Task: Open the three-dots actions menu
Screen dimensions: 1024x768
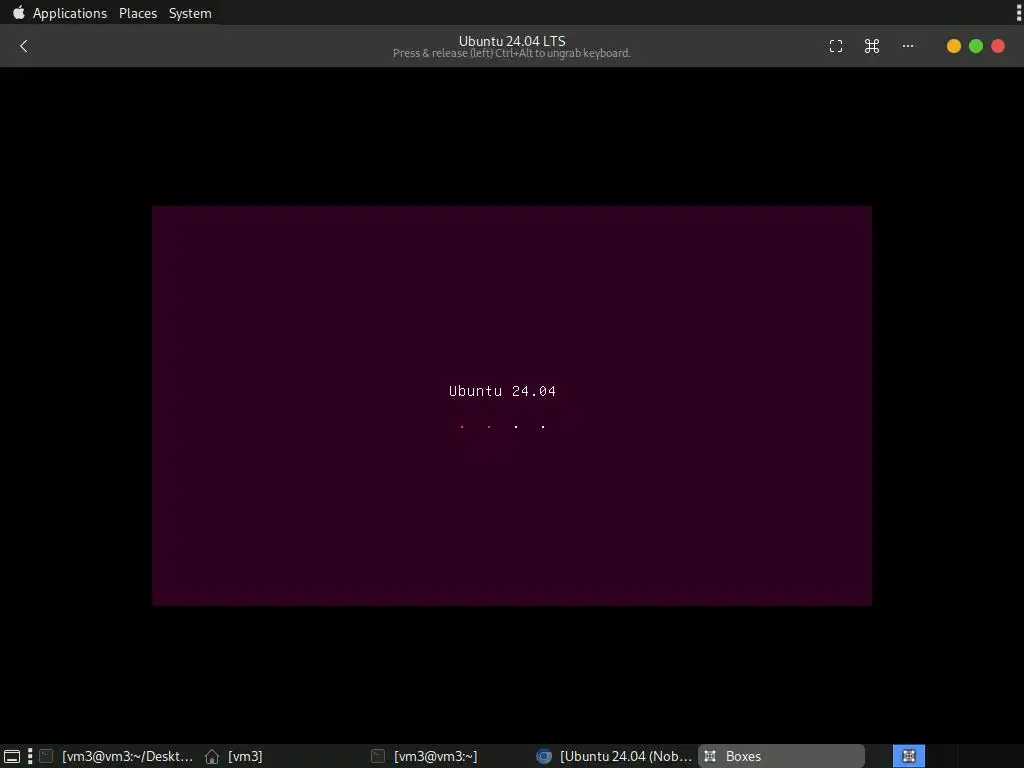Action: 908,46
